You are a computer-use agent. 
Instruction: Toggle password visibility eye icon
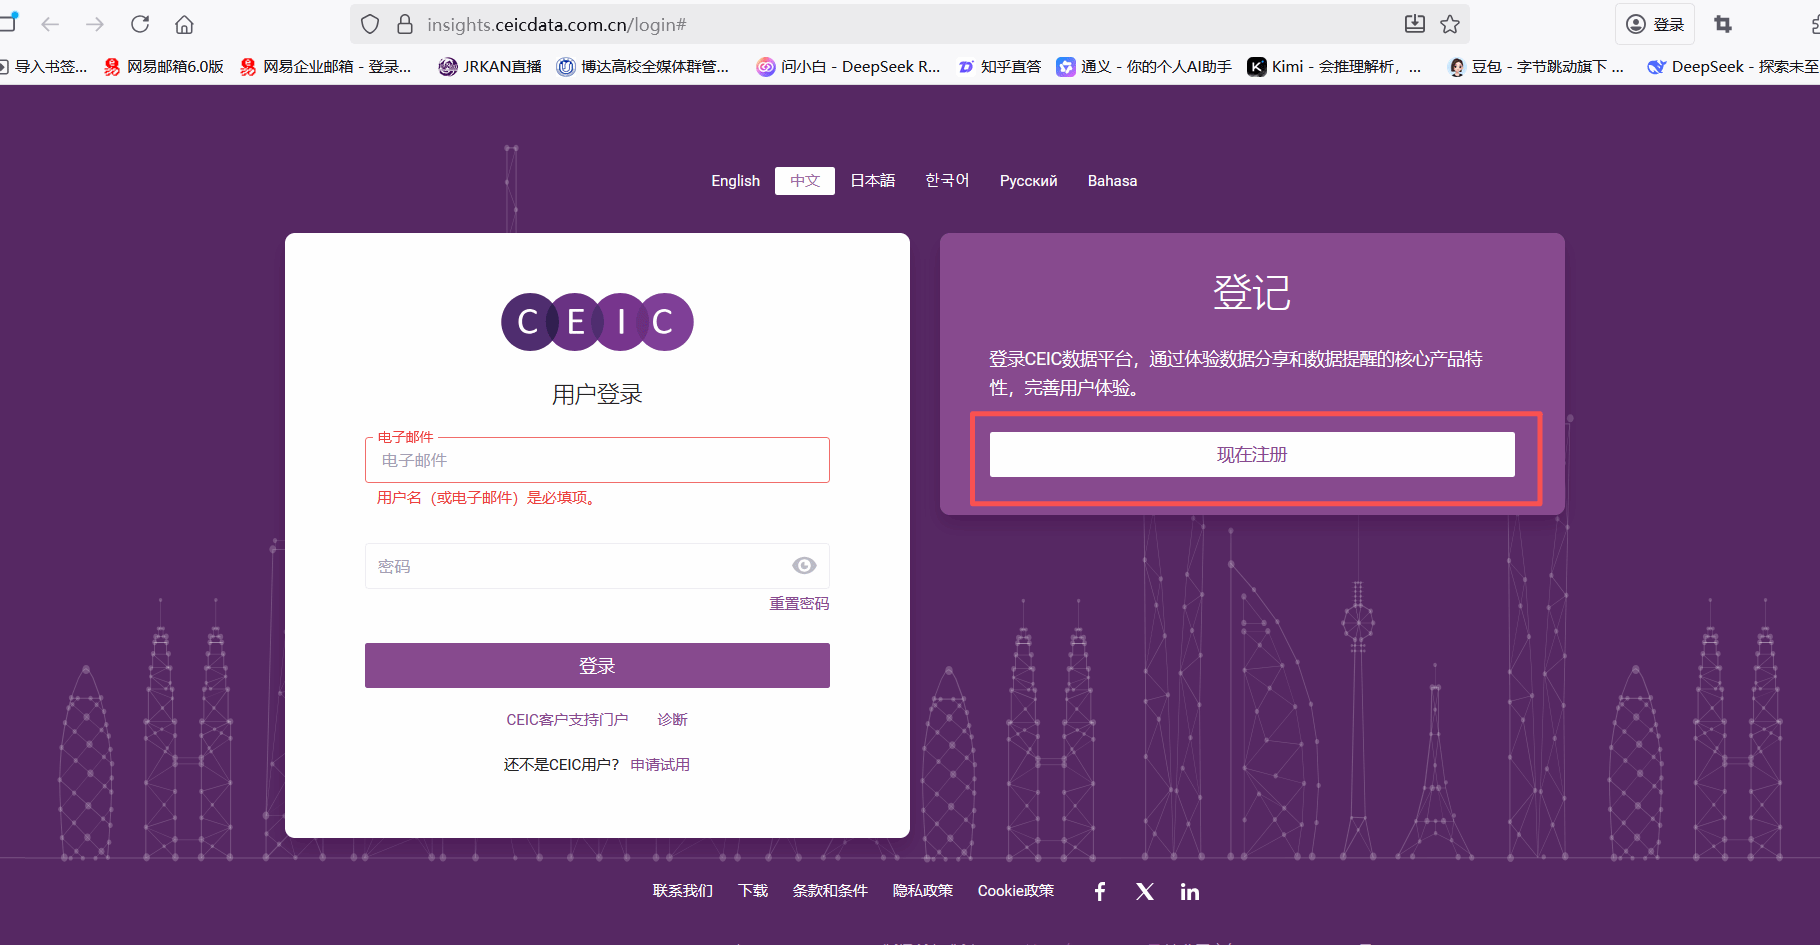[x=804, y=566]
